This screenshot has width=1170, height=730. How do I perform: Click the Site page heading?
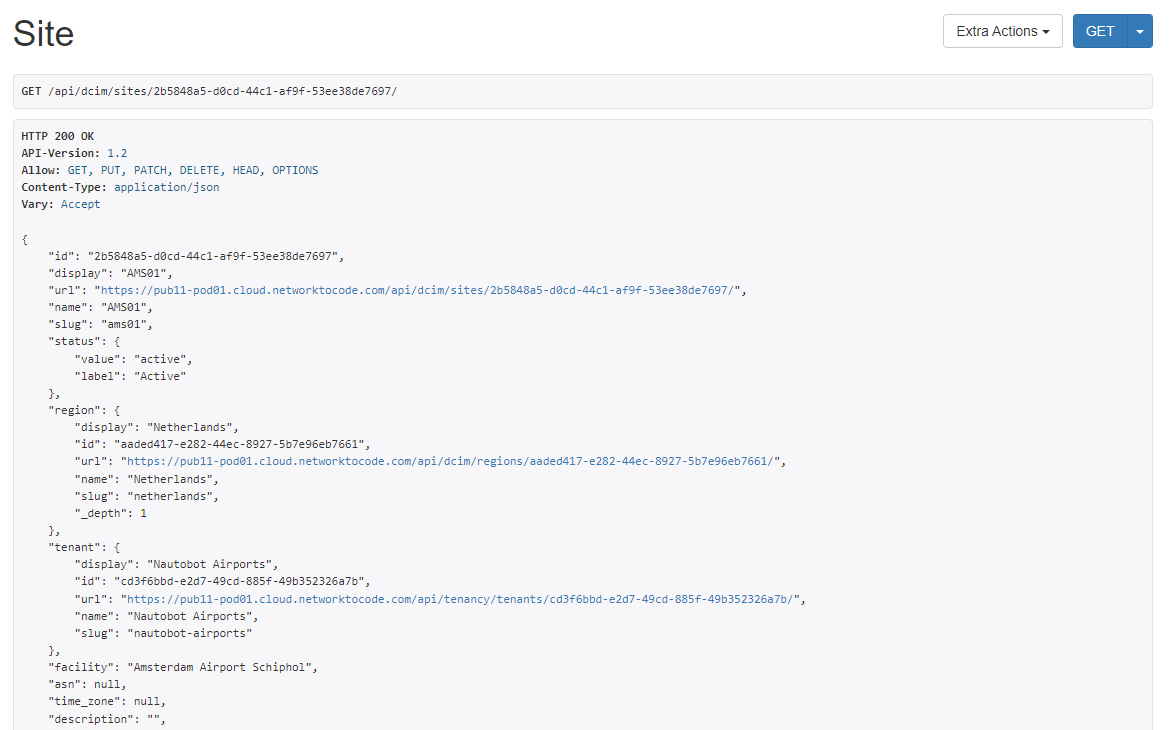[x=43, y=34]
